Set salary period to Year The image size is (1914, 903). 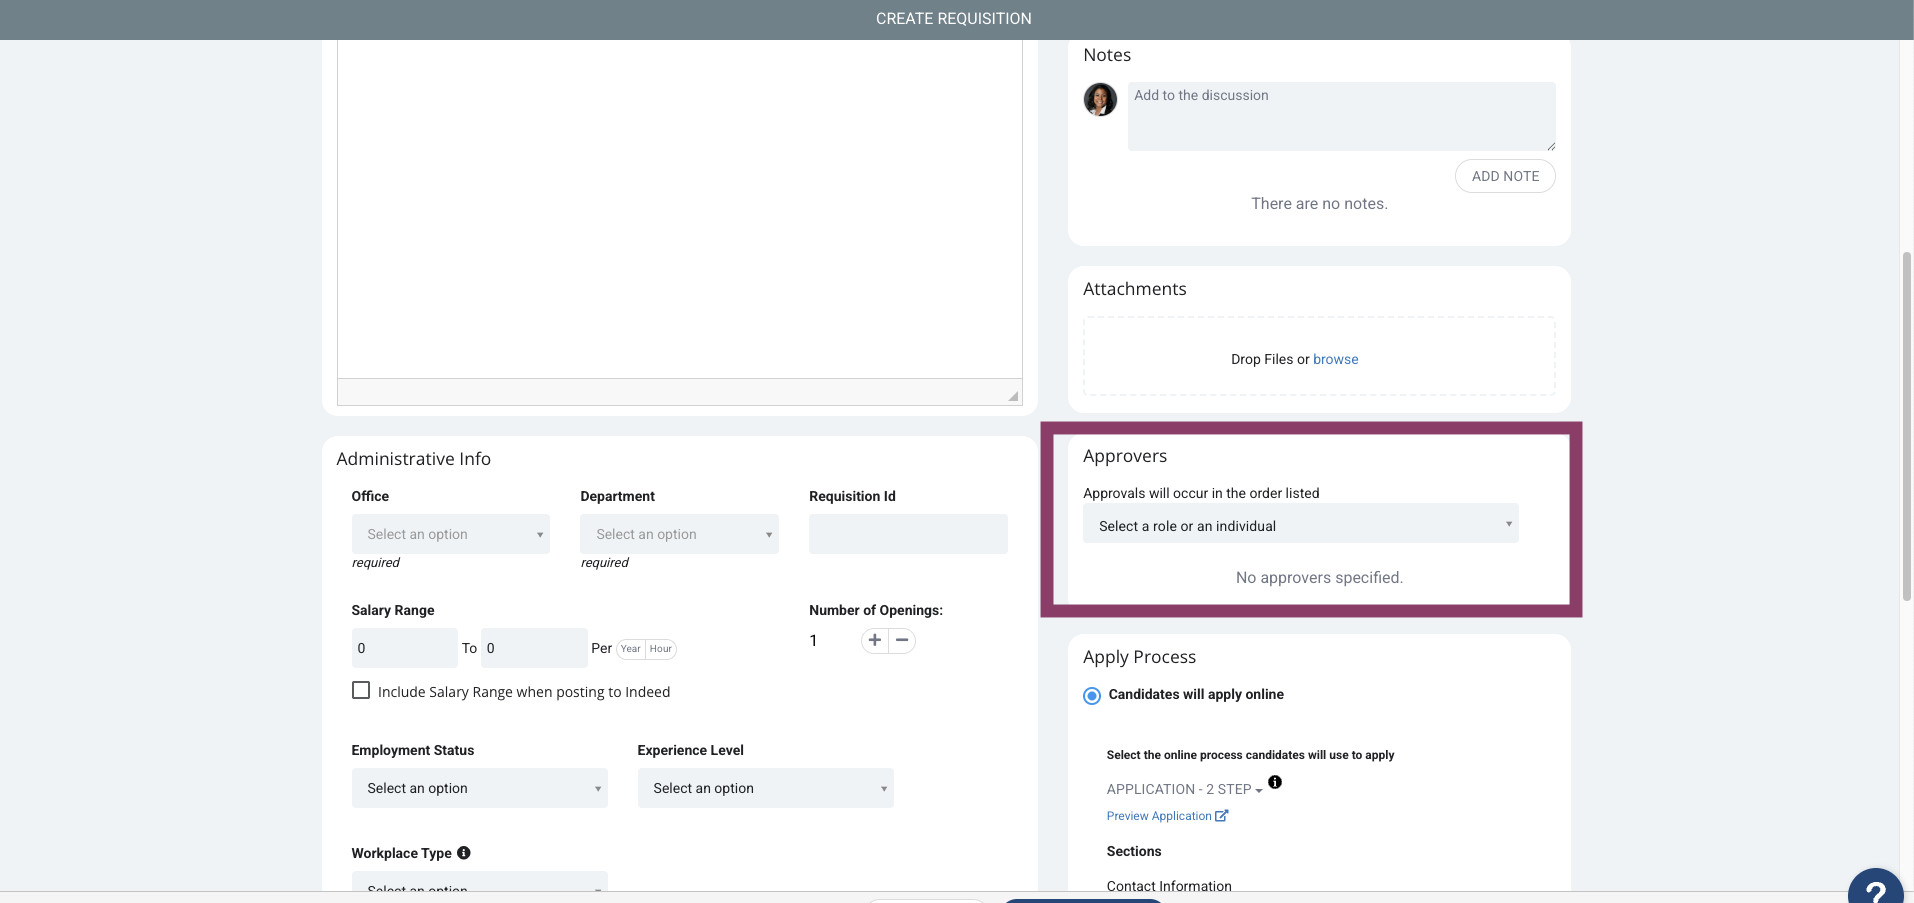pyautogui.click(x=631, y=649)
